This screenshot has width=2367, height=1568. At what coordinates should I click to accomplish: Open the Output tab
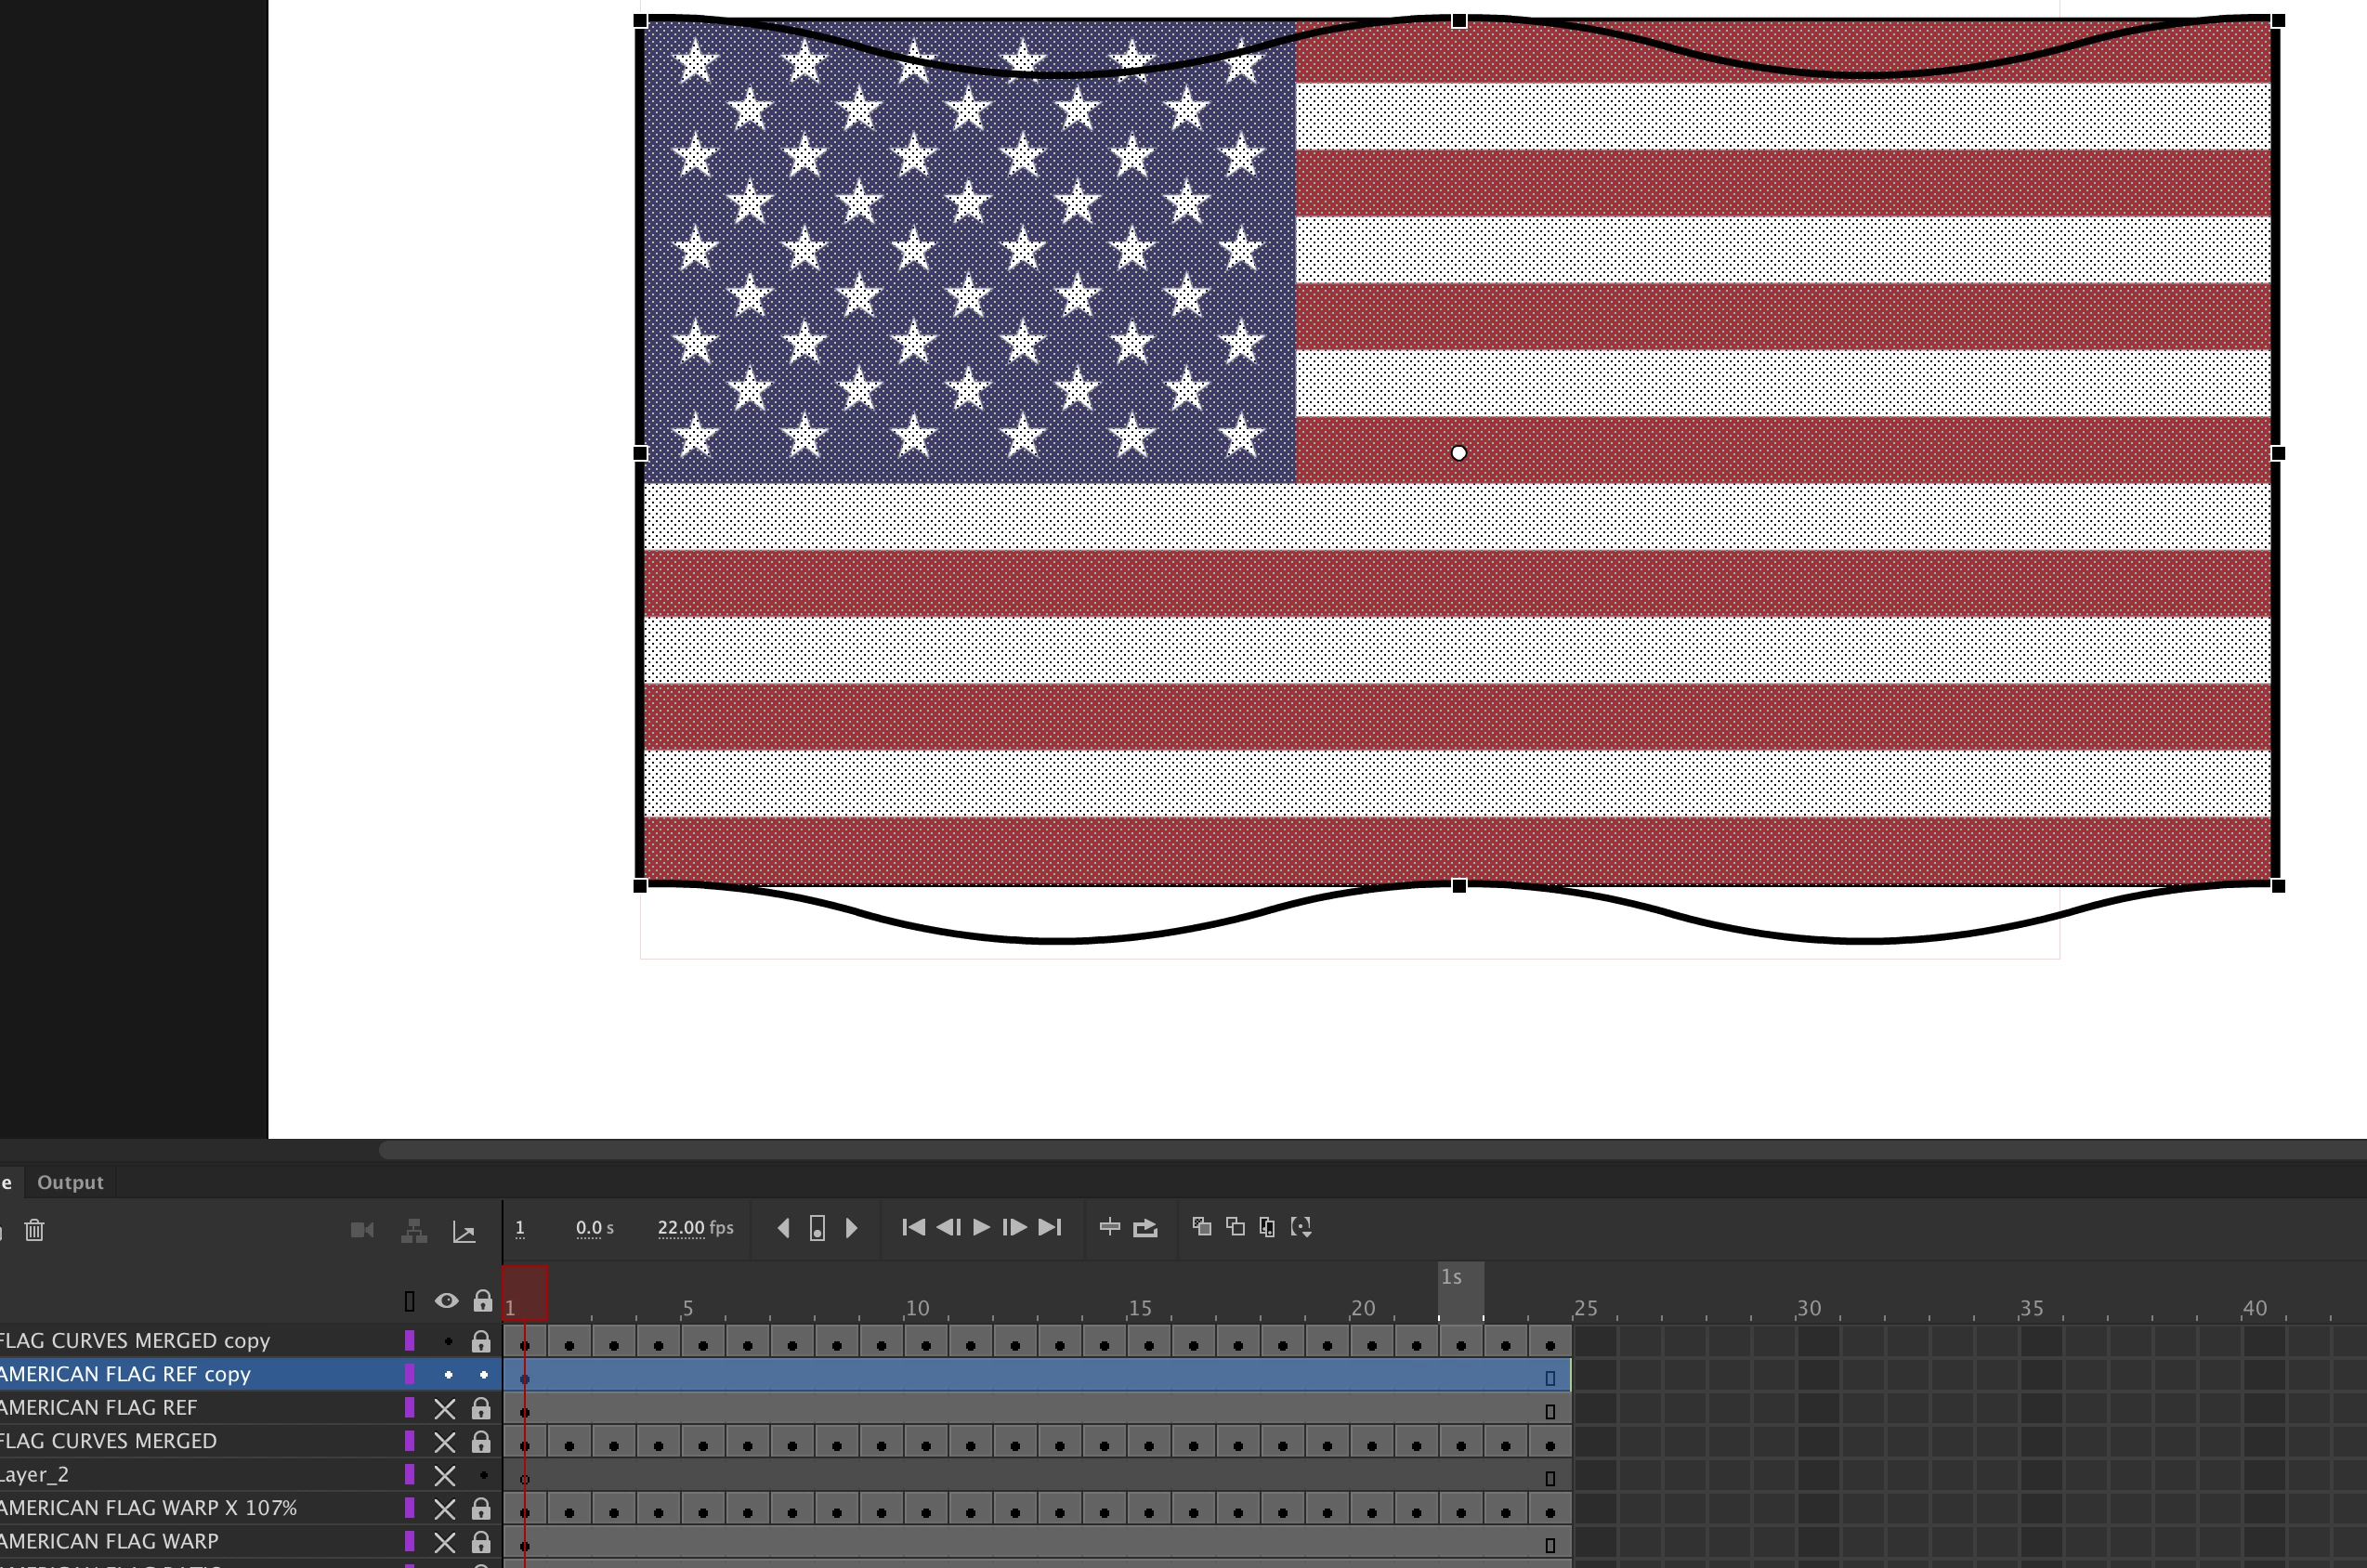coord(70,1182)
